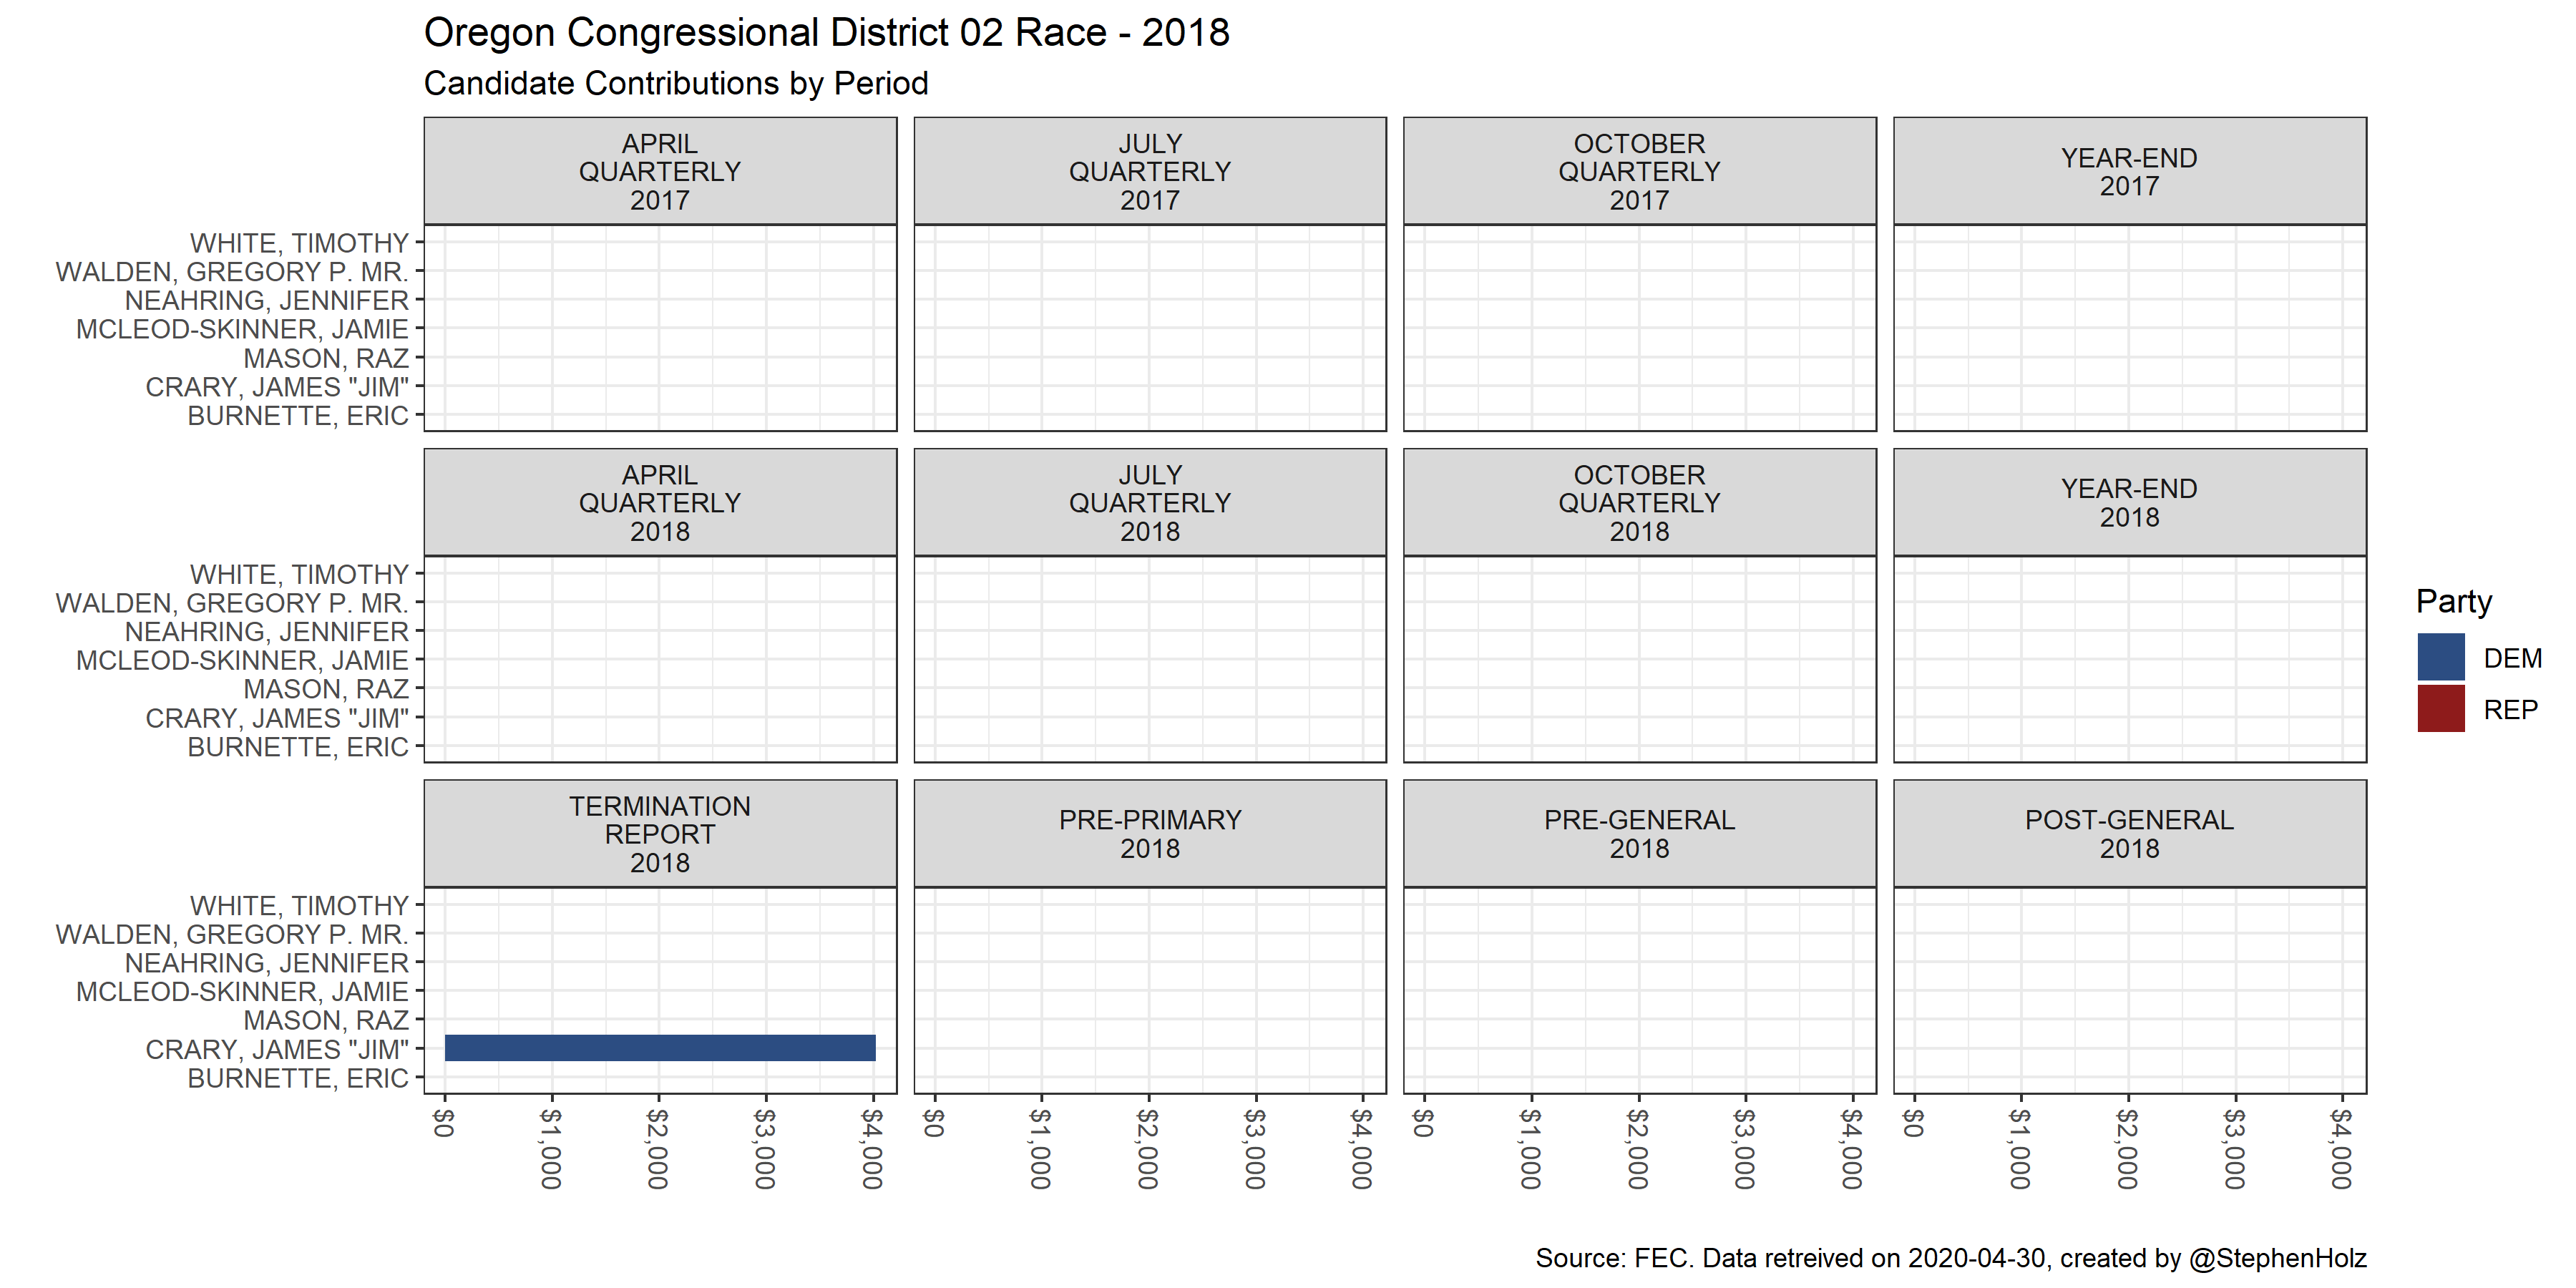The height and width of the screenshot is (1288, 2576).
Task: Select the Termination Report 2018 panel header
Action: [660, 834]
